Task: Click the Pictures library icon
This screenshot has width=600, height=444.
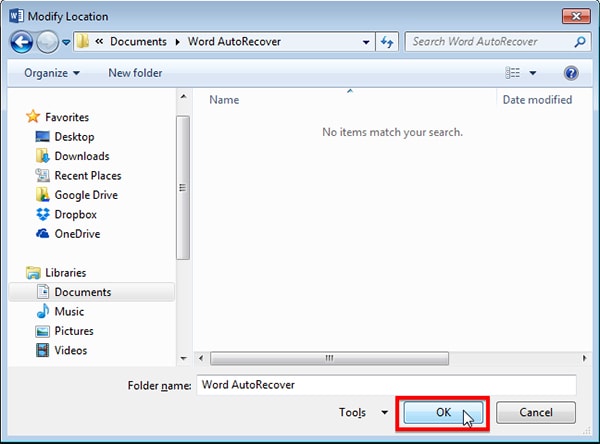Action: (x=42, y=331)
